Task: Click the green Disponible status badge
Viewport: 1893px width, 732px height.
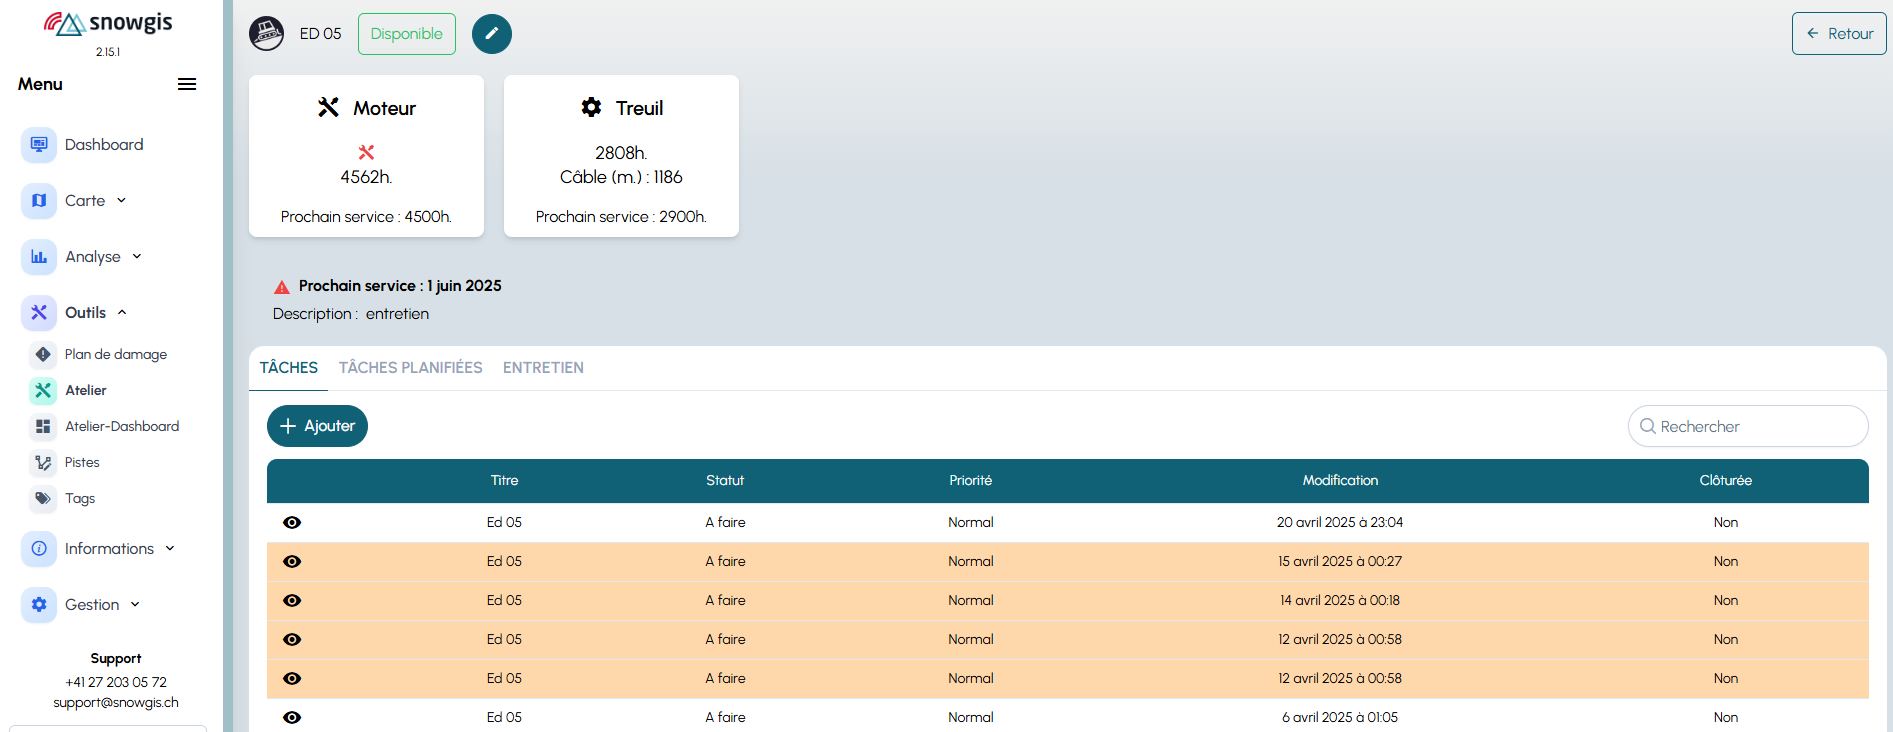Action: pos(406,34)
